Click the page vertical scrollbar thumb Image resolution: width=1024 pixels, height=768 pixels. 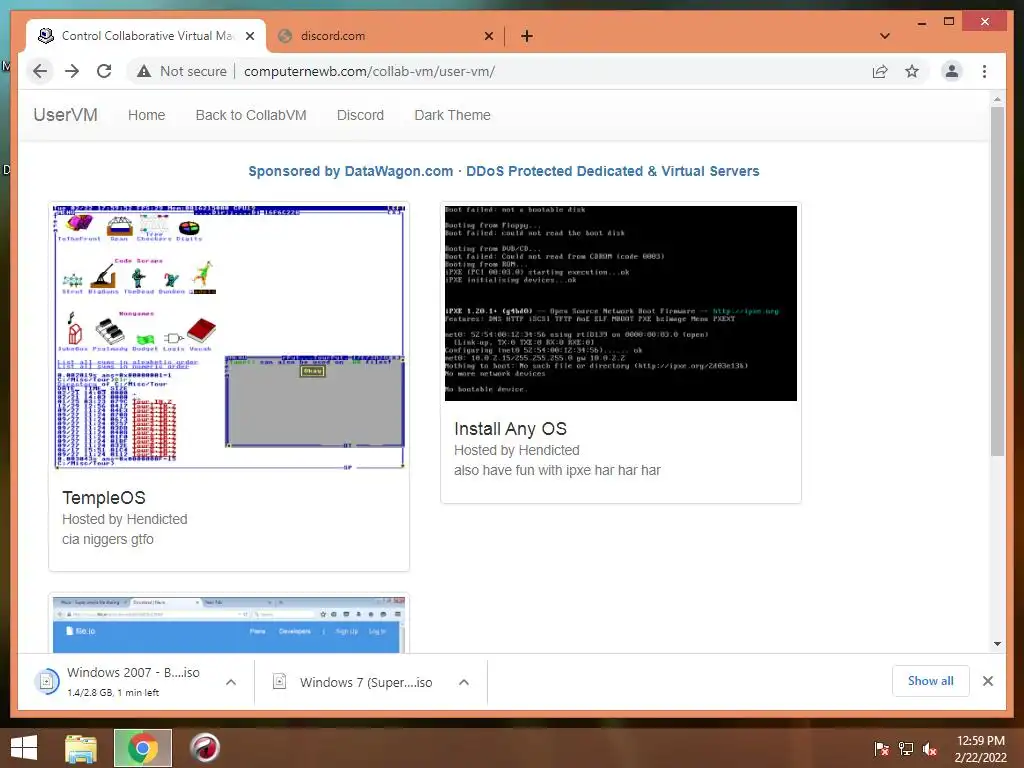(x=997, y=281)
